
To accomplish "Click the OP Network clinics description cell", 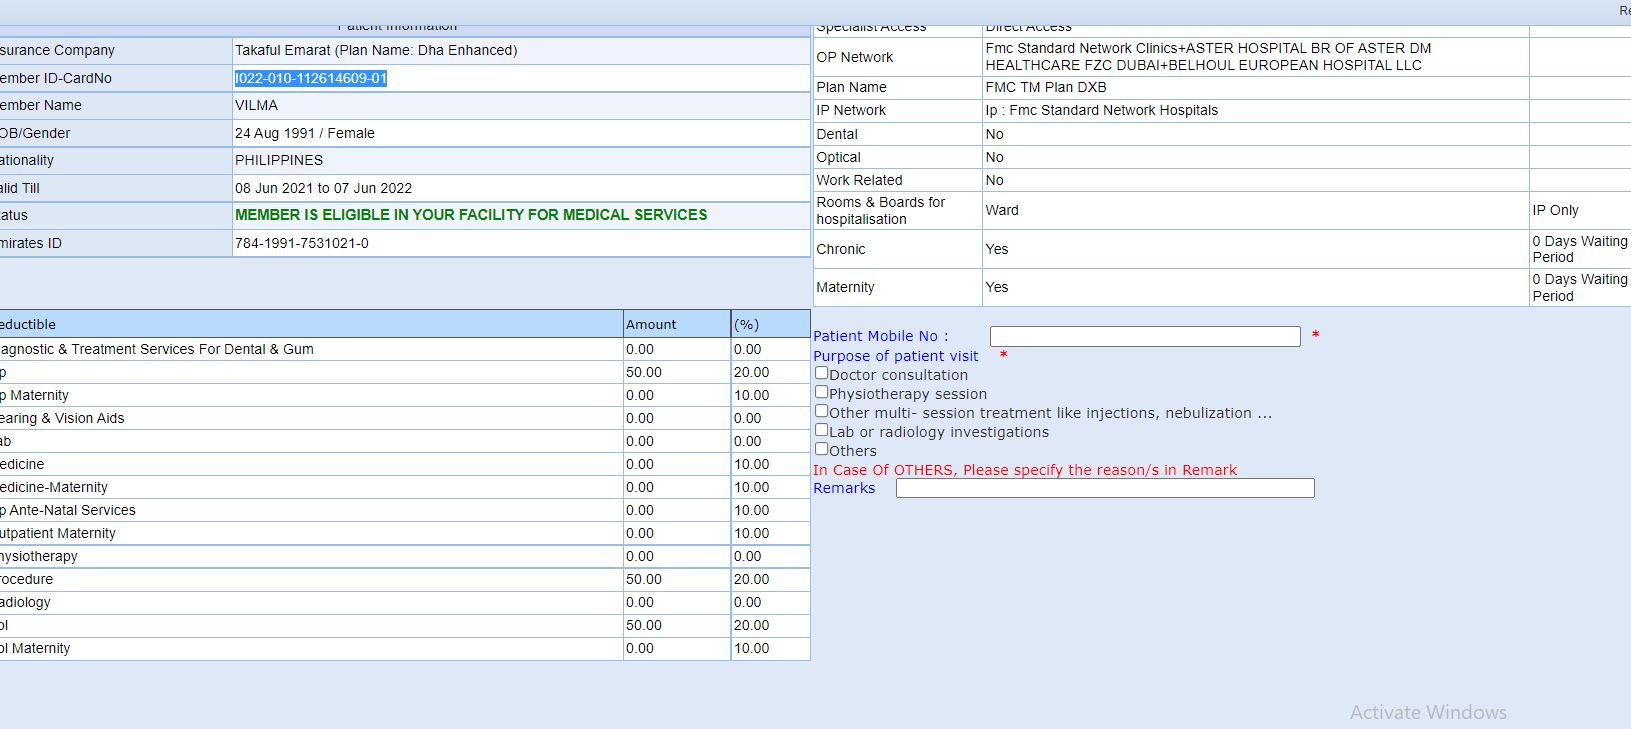I will (x=1207, y=56).
